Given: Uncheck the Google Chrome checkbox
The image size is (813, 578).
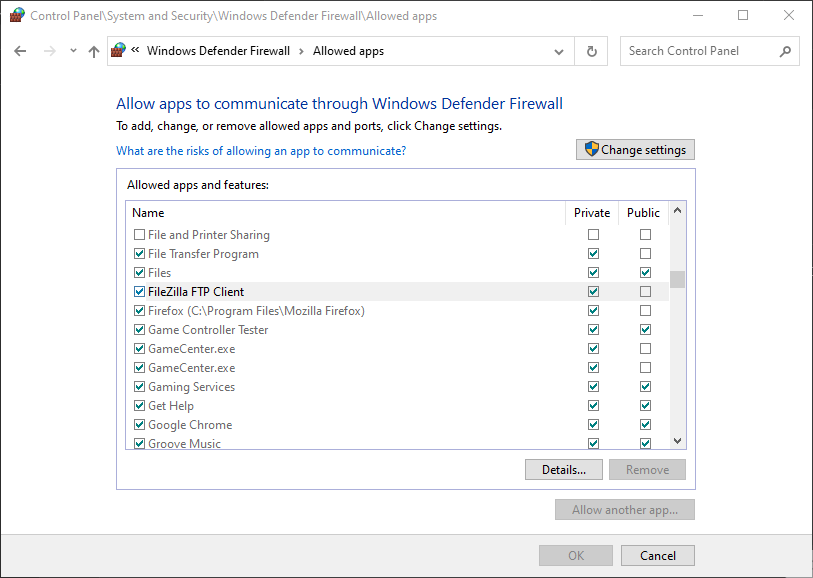Looking at the screenshot, I should point(139,425).
